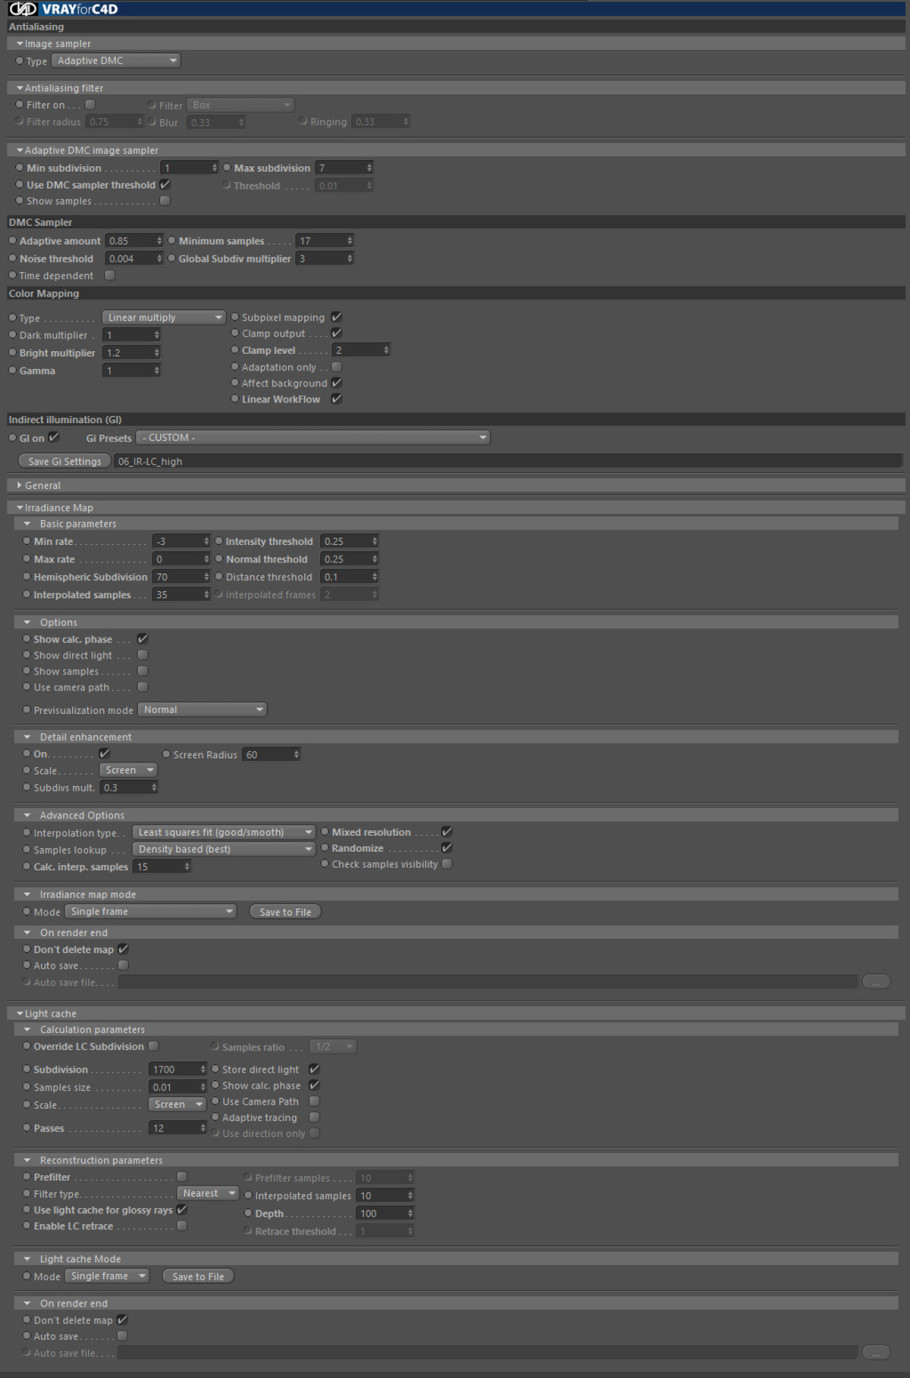Click Light cache Save to File button

pos(198,1277)
